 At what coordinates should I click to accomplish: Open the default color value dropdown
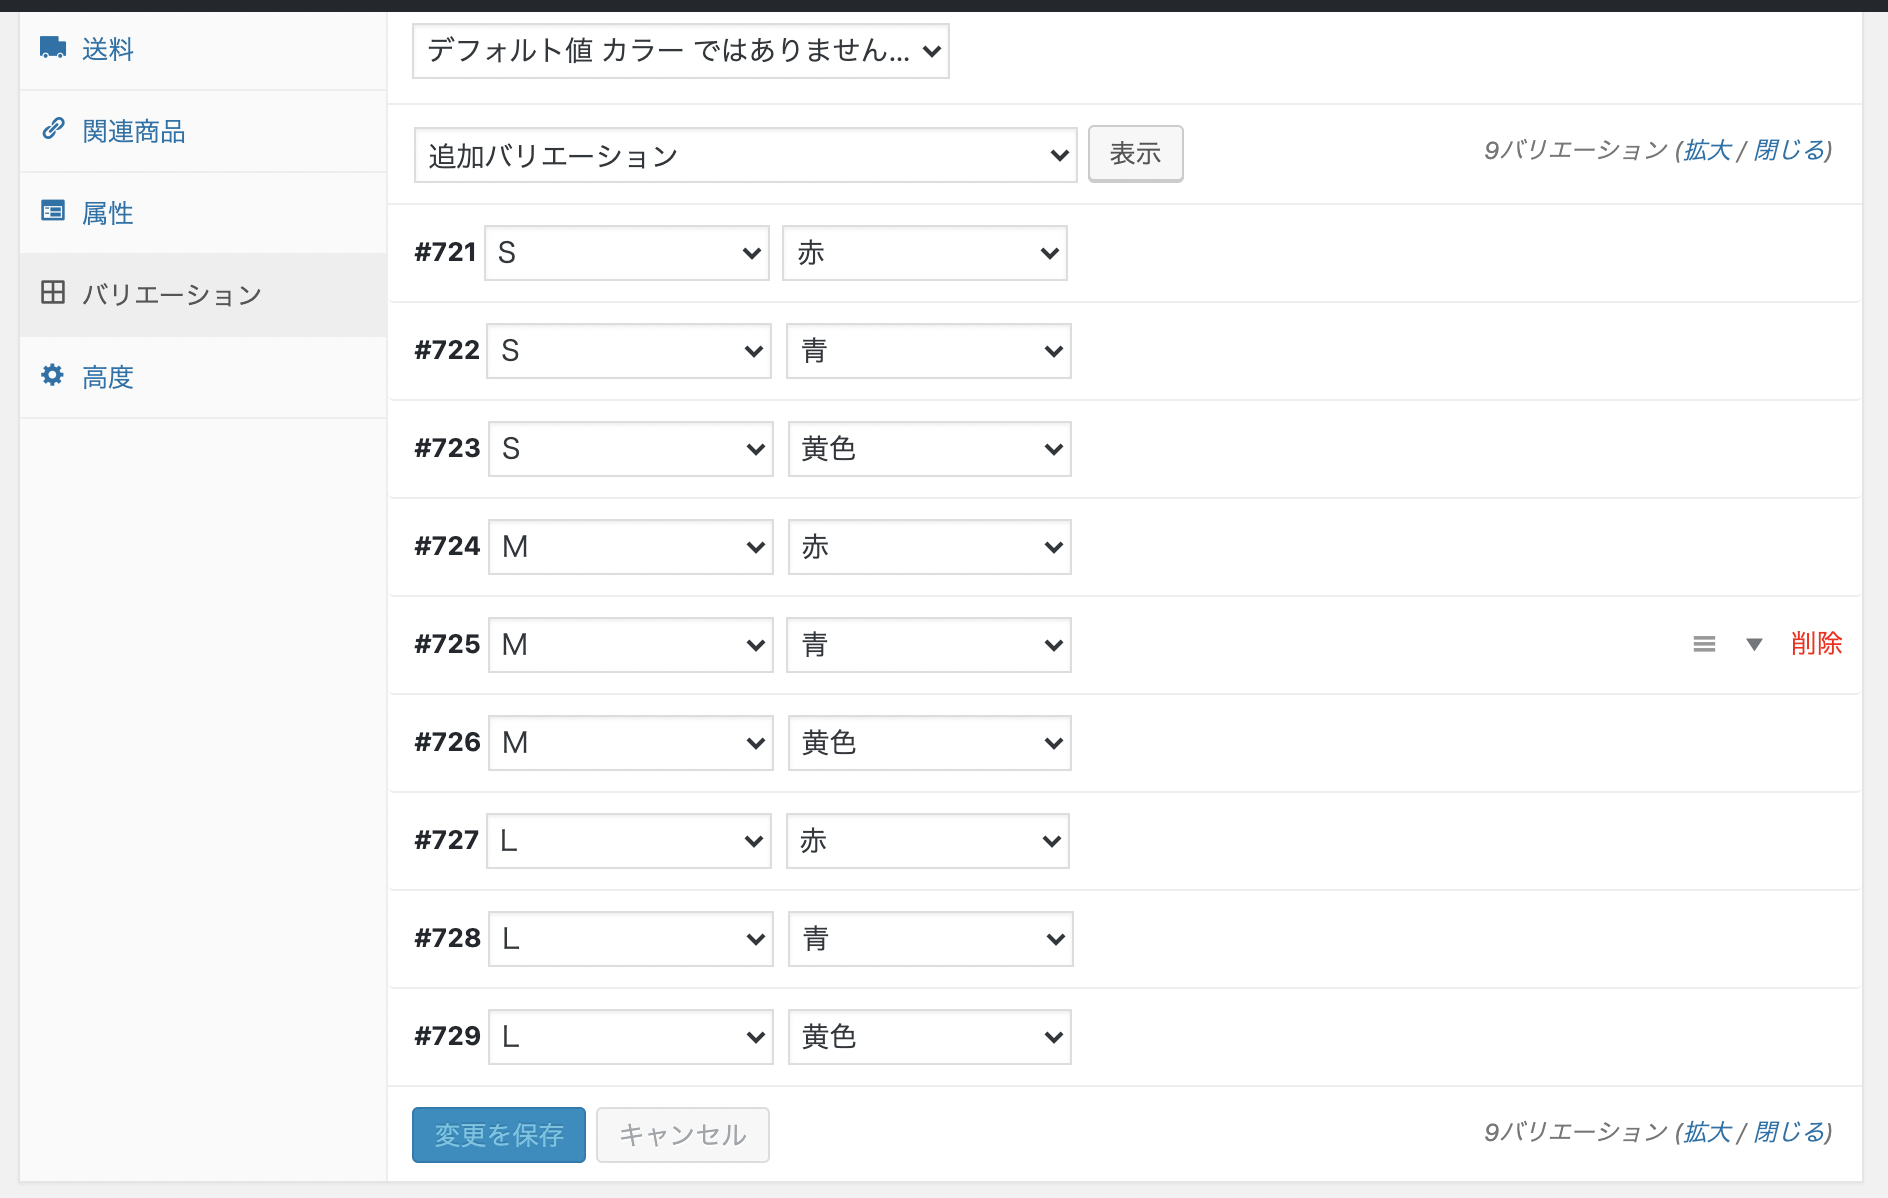pyautogui.click(x=680, y=51)
